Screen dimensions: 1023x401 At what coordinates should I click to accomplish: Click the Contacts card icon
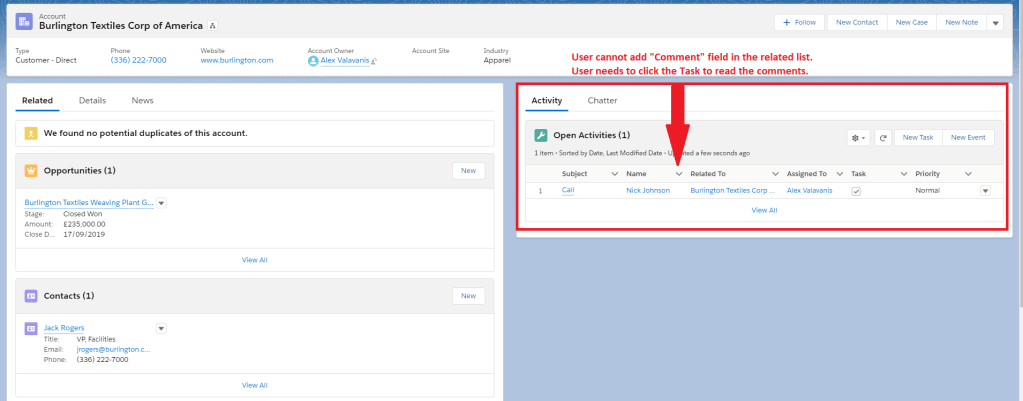tap(31, 296)
